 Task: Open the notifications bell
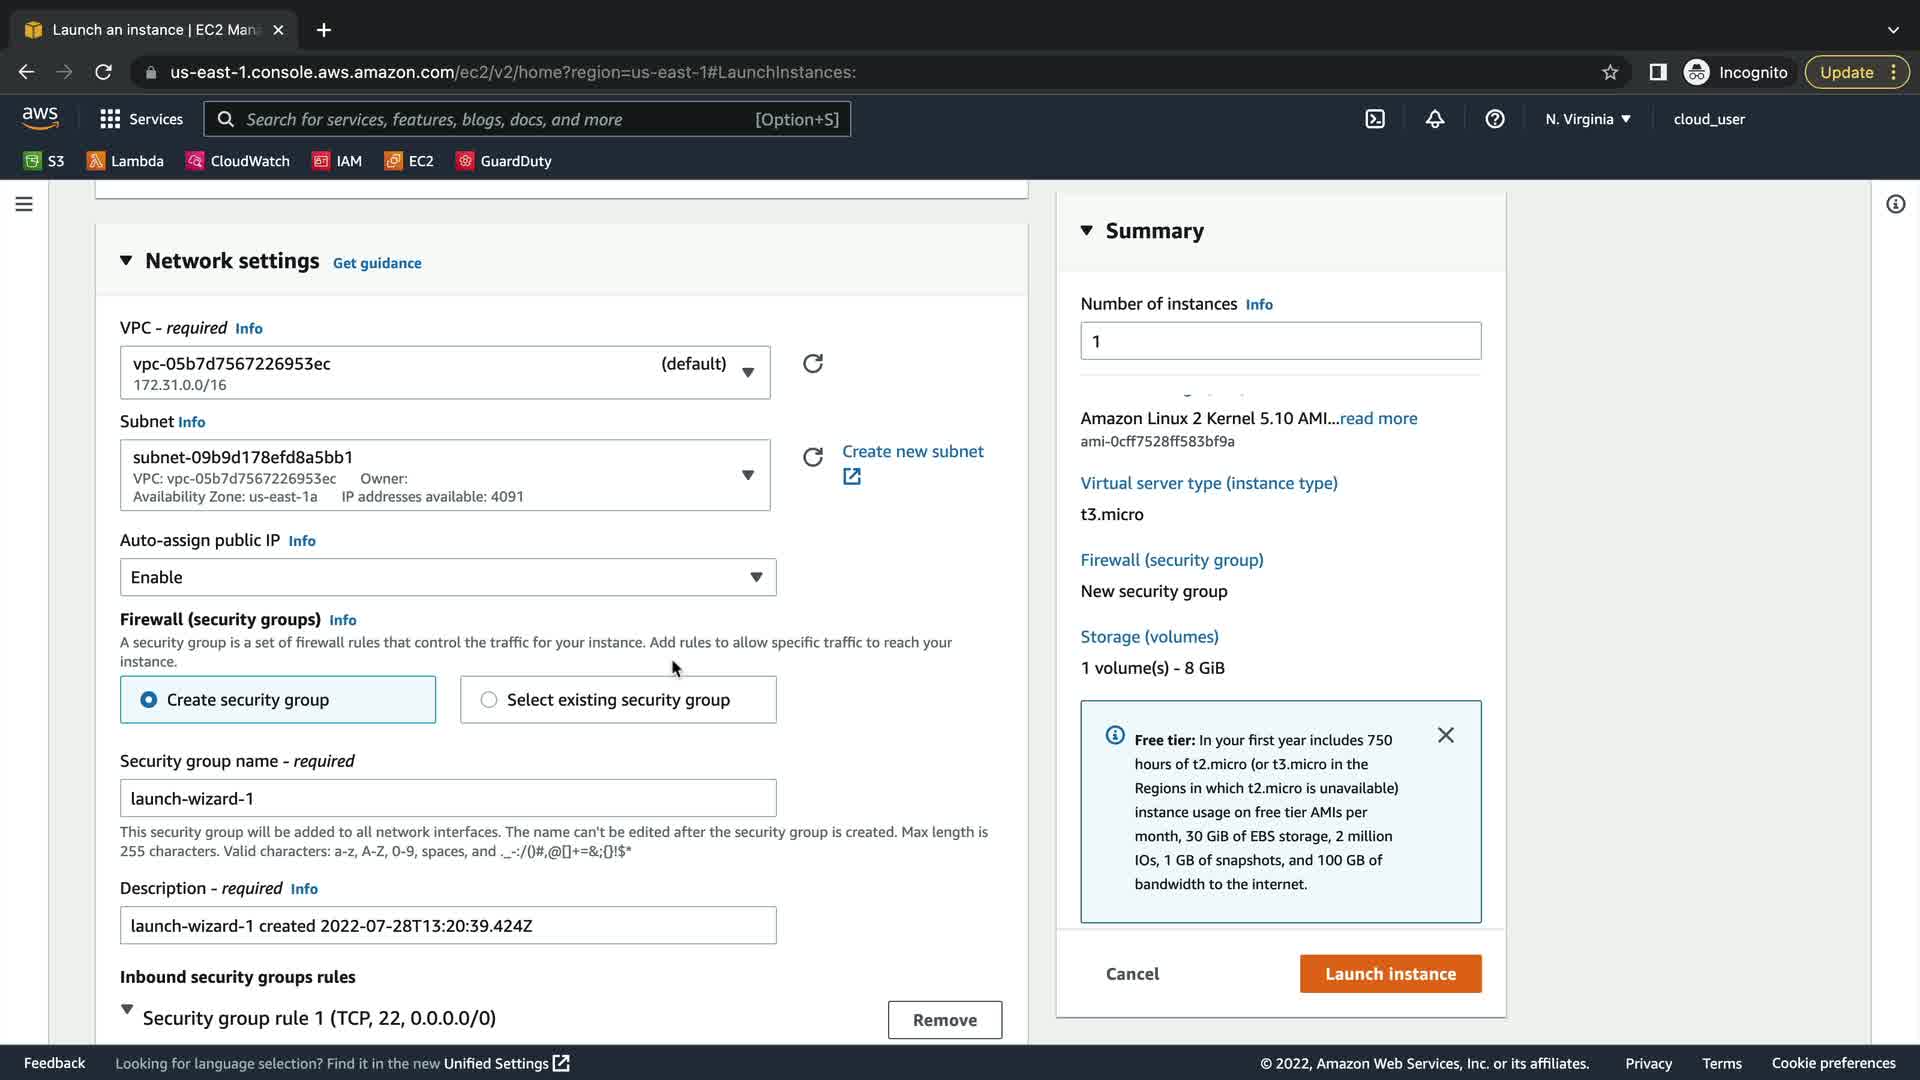(1435, 119)
